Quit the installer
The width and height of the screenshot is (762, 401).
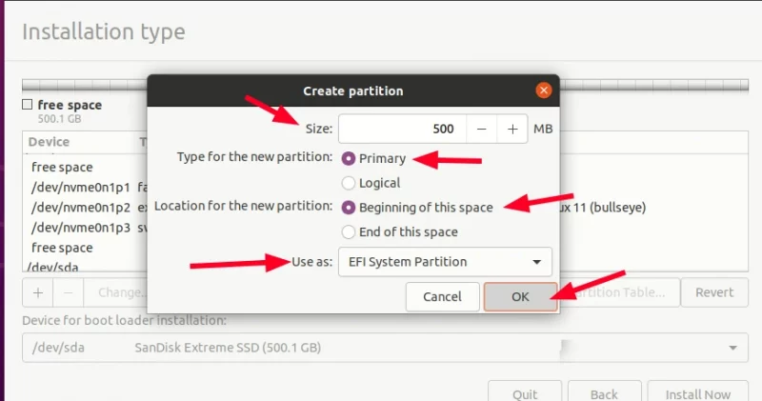pos(524,393)
